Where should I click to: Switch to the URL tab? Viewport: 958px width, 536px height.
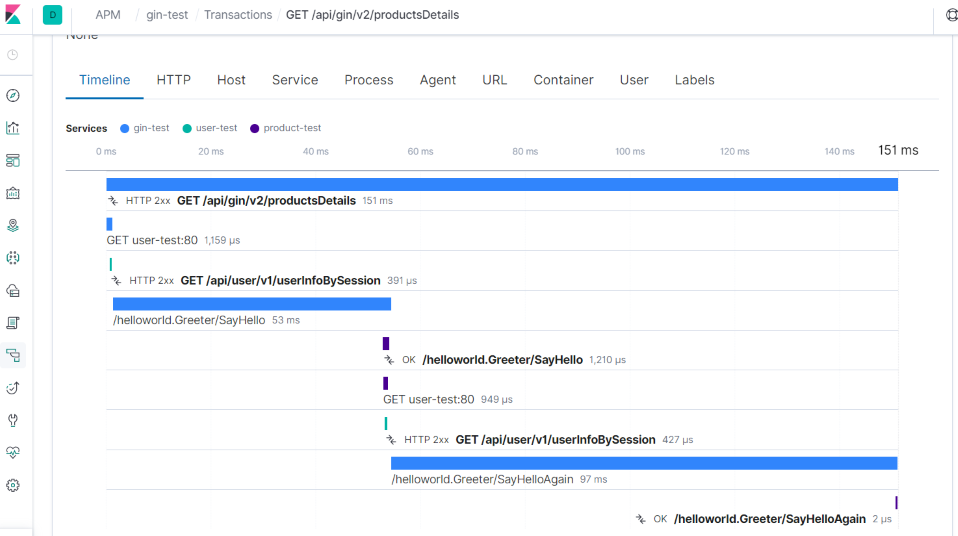click(494, 80)
